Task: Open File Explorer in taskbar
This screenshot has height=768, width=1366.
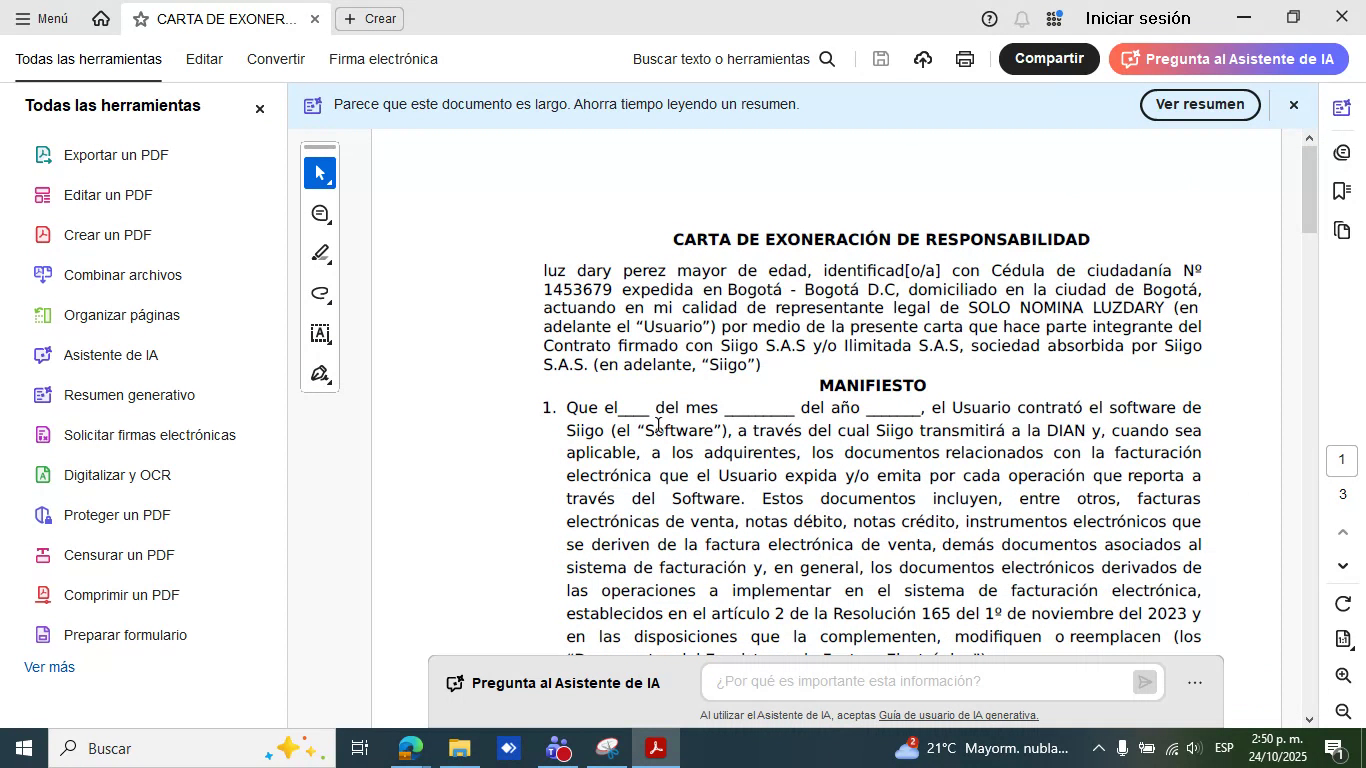Action: (459, 748)
